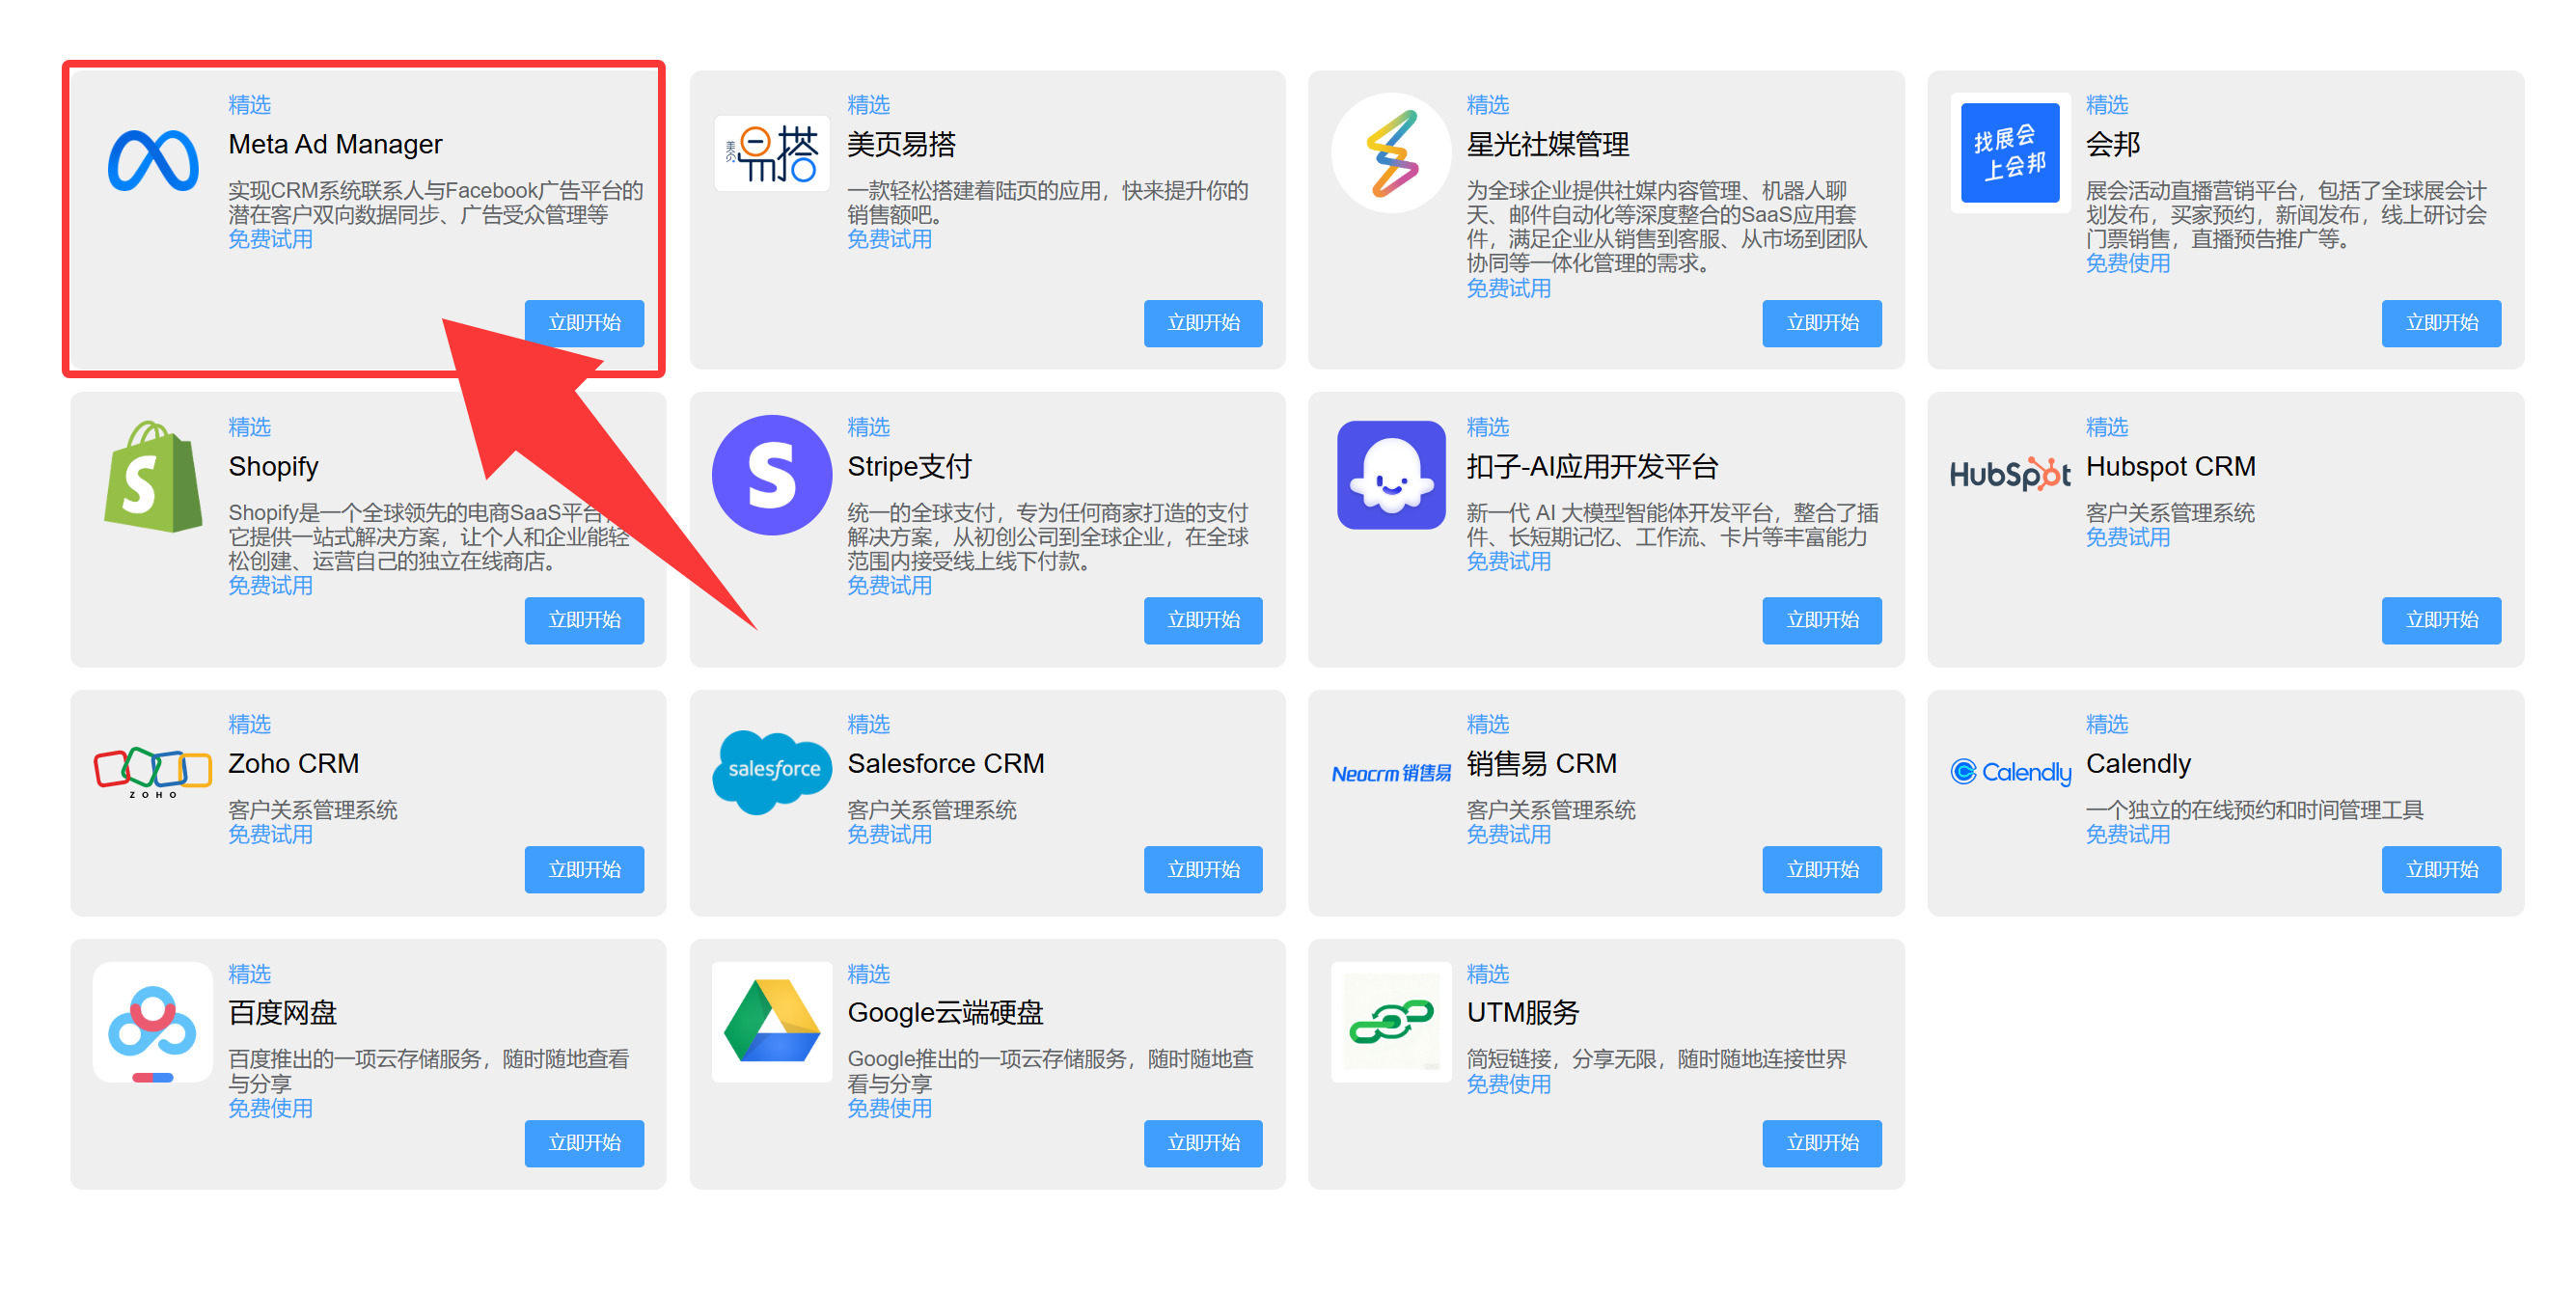Start Shopify via 立即开始 button
This screenshot has width=2576, height=1316.
click(x=584, y=620)
